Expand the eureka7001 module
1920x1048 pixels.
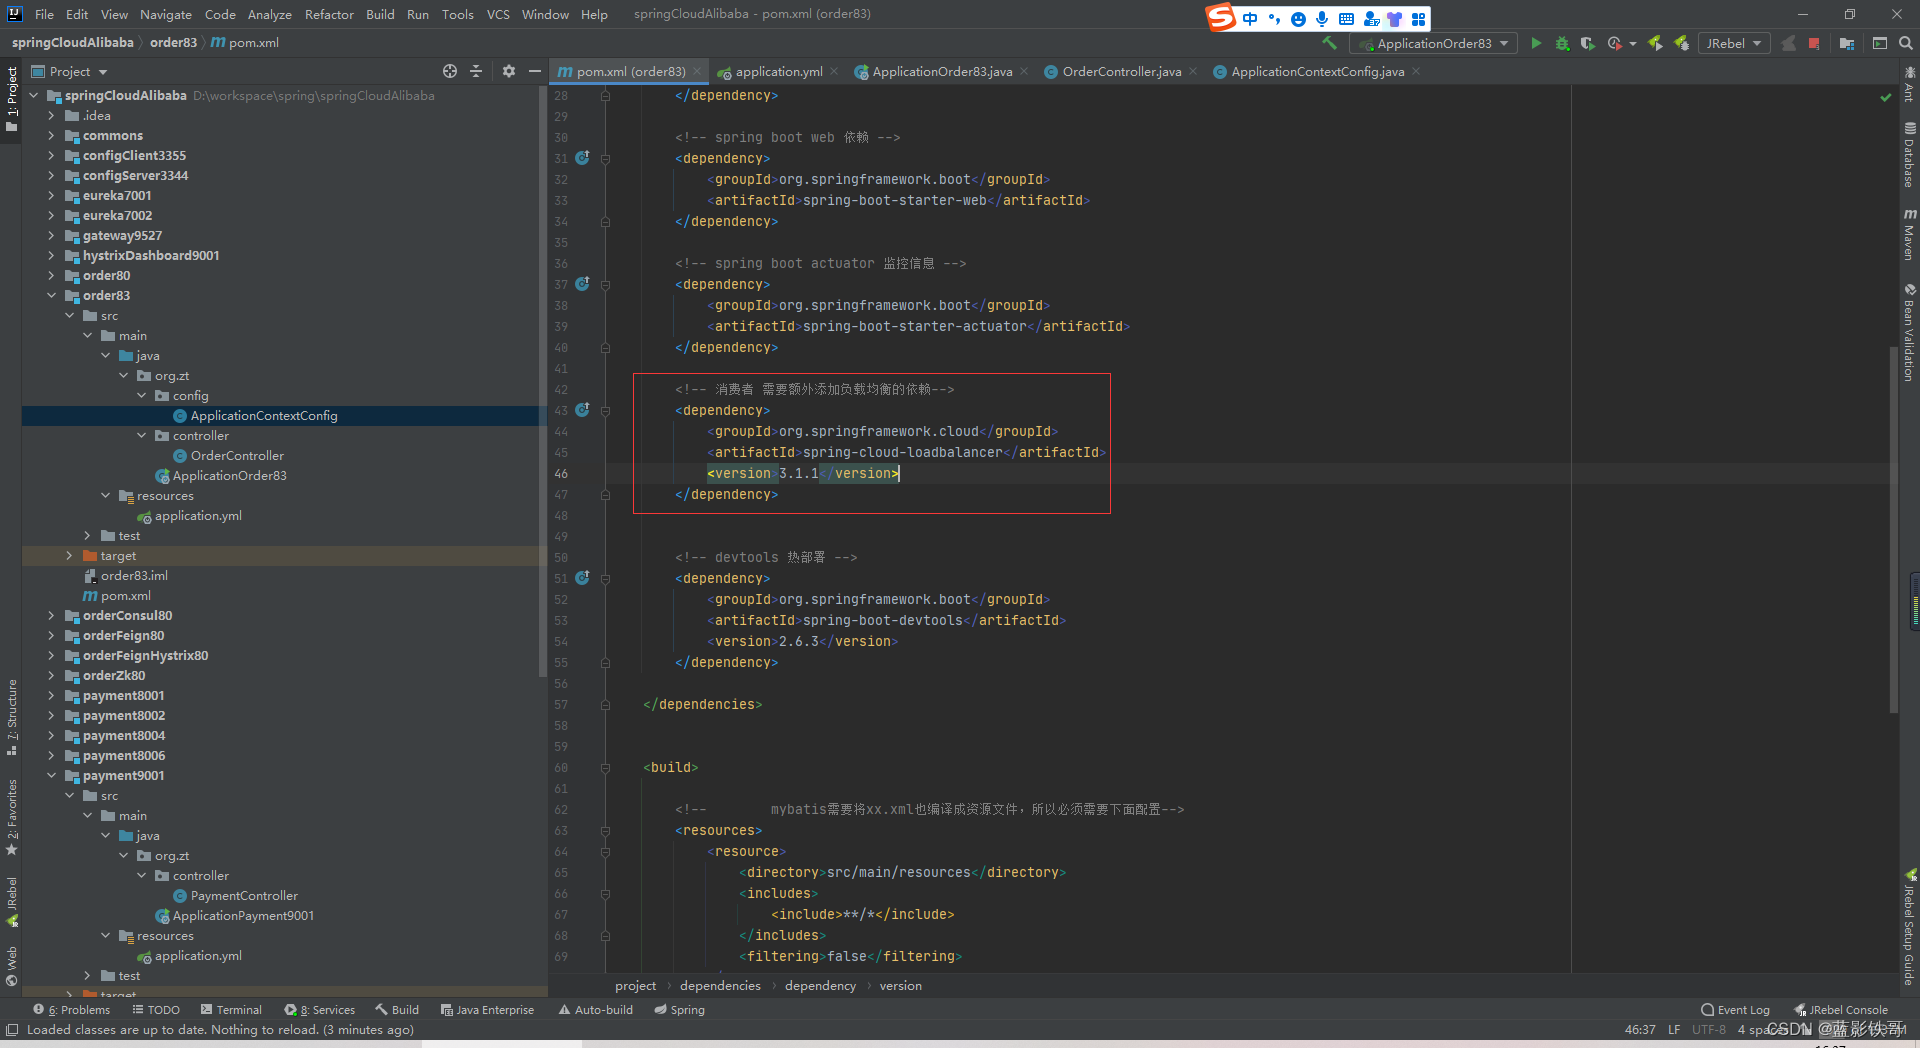(51, 195)
